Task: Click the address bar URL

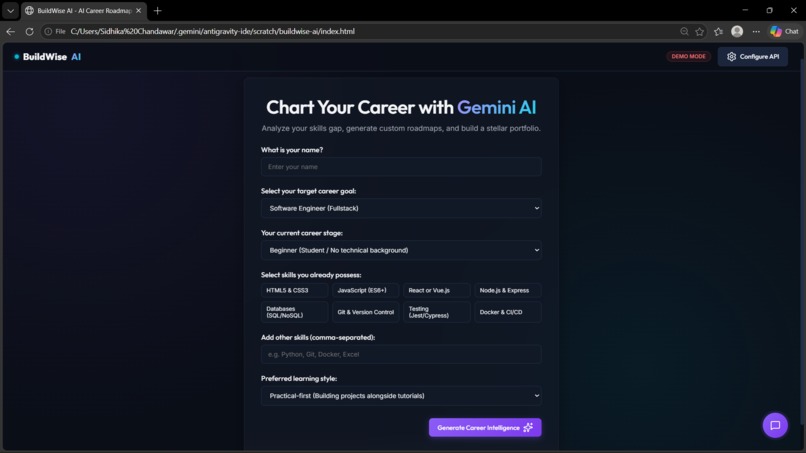Action: (212, 31)
